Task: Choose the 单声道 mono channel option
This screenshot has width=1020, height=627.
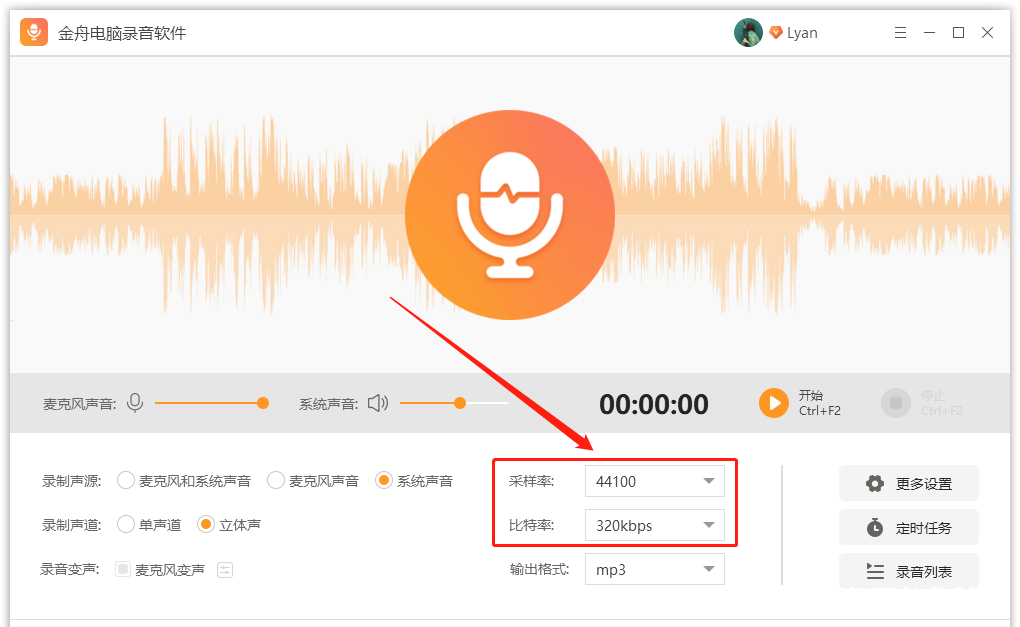Action: (126, 524)
